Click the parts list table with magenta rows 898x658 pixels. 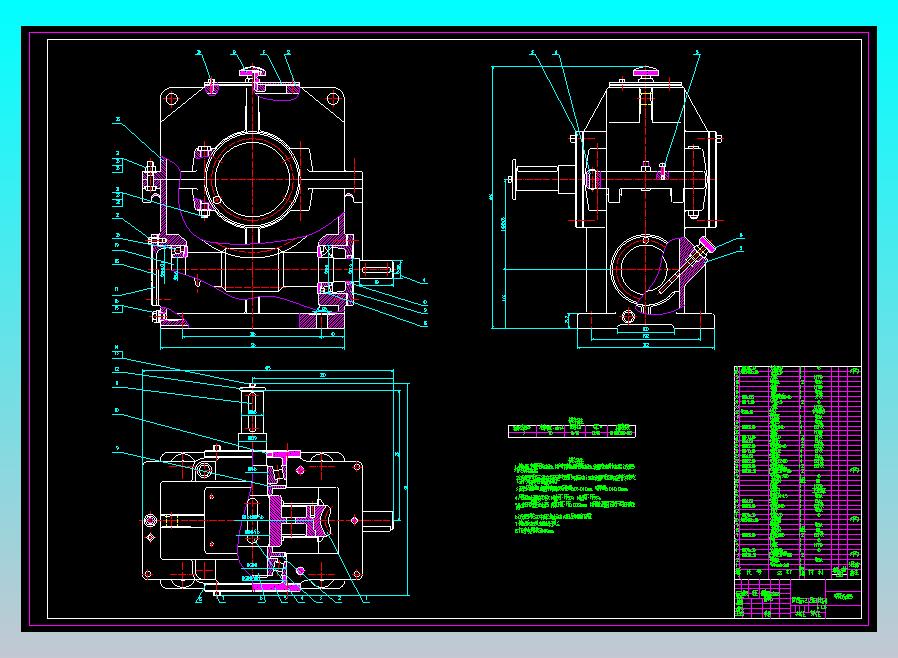click(x=797, y=472)
